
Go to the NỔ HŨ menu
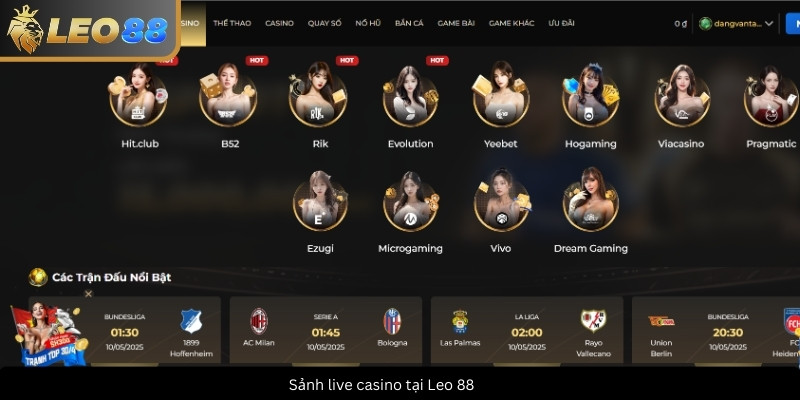(368, 23)
